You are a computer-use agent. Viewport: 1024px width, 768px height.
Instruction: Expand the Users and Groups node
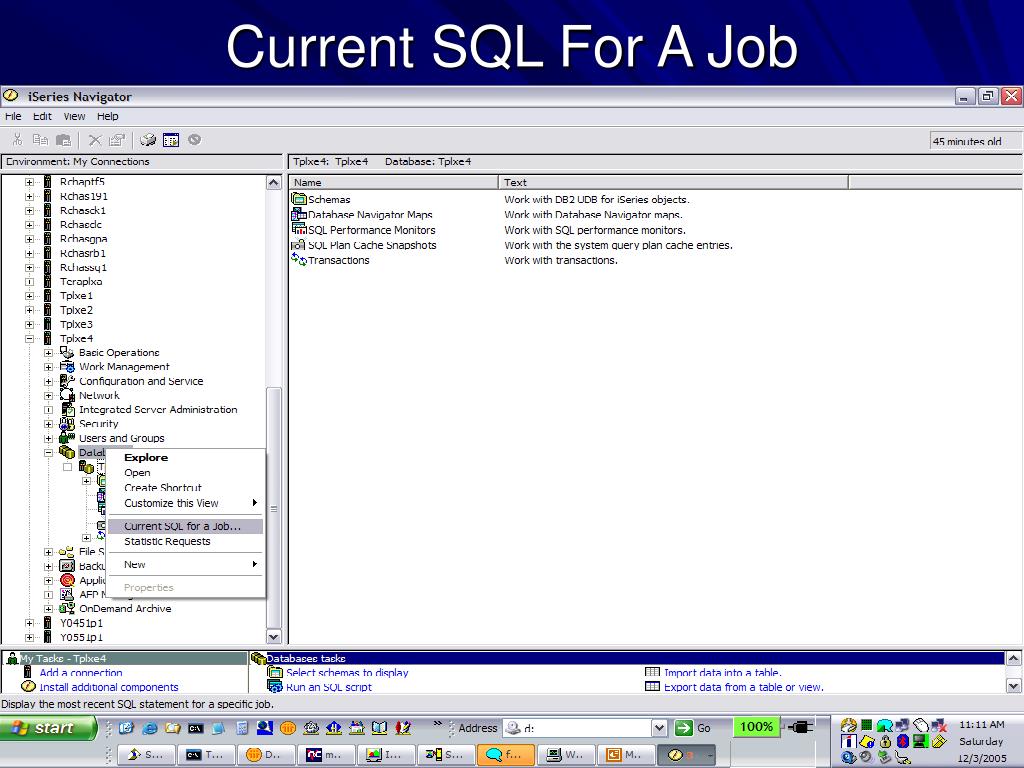(48, 438)
